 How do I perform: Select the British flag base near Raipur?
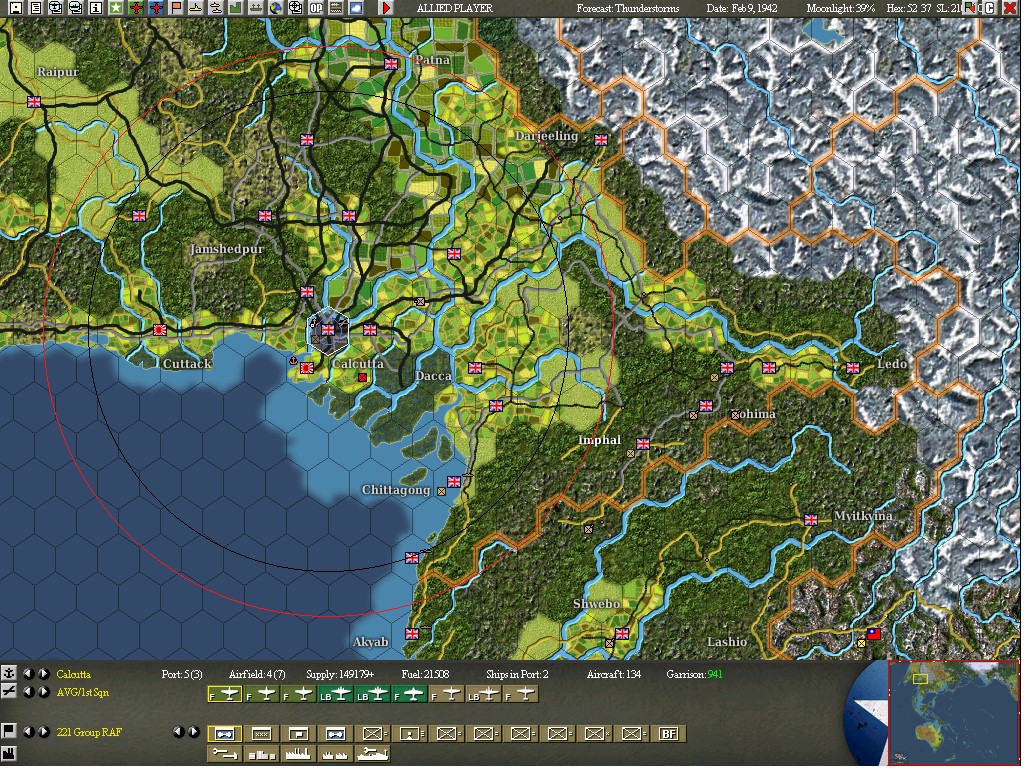click(x=34, y=101)
